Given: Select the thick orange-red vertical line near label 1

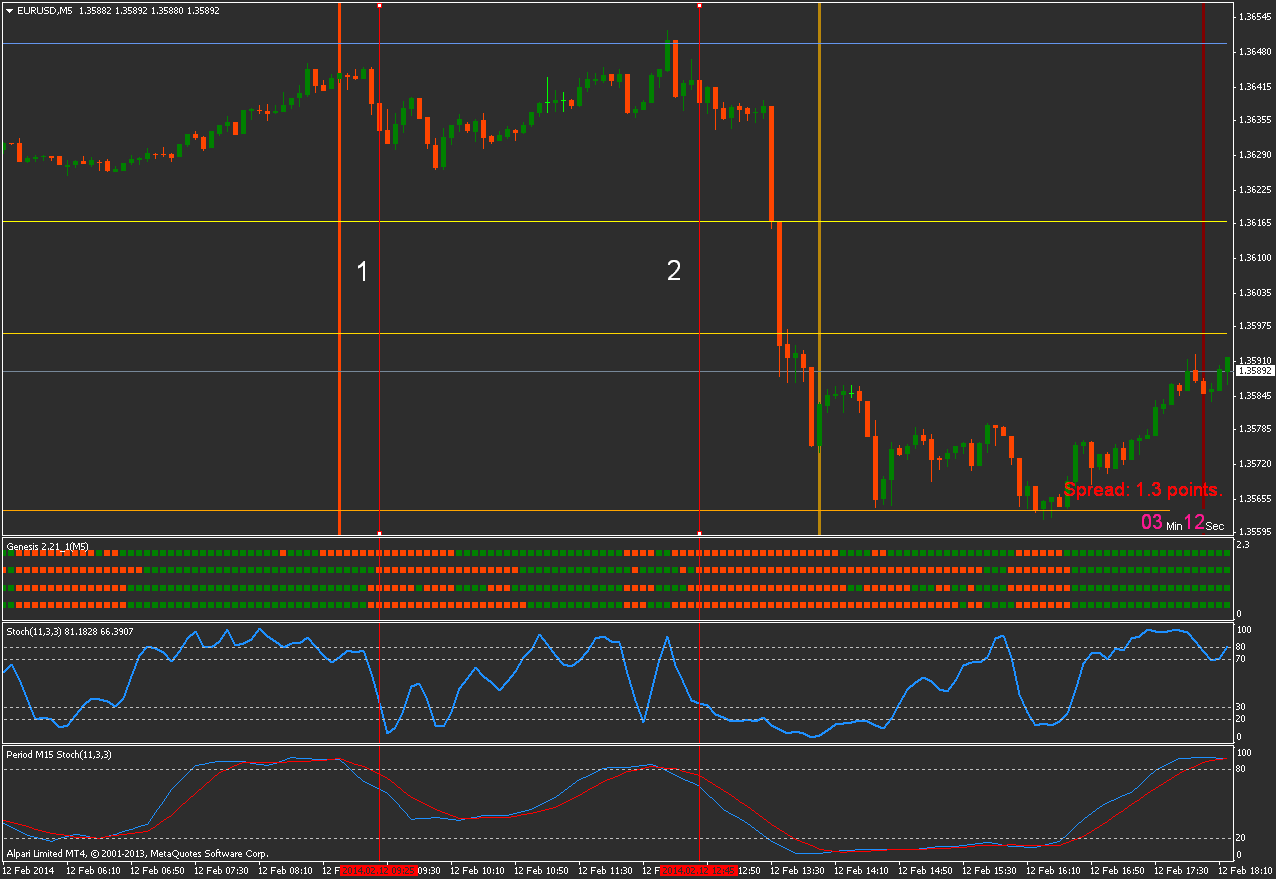Looking at the screenshot, I should tap(340, 268).
